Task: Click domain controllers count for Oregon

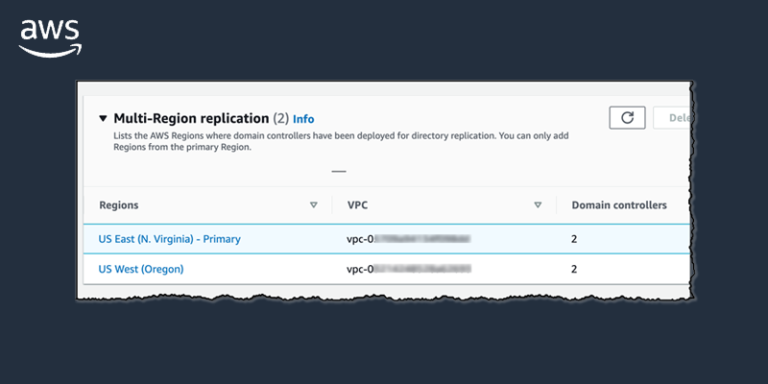Action: pos(574,269)
